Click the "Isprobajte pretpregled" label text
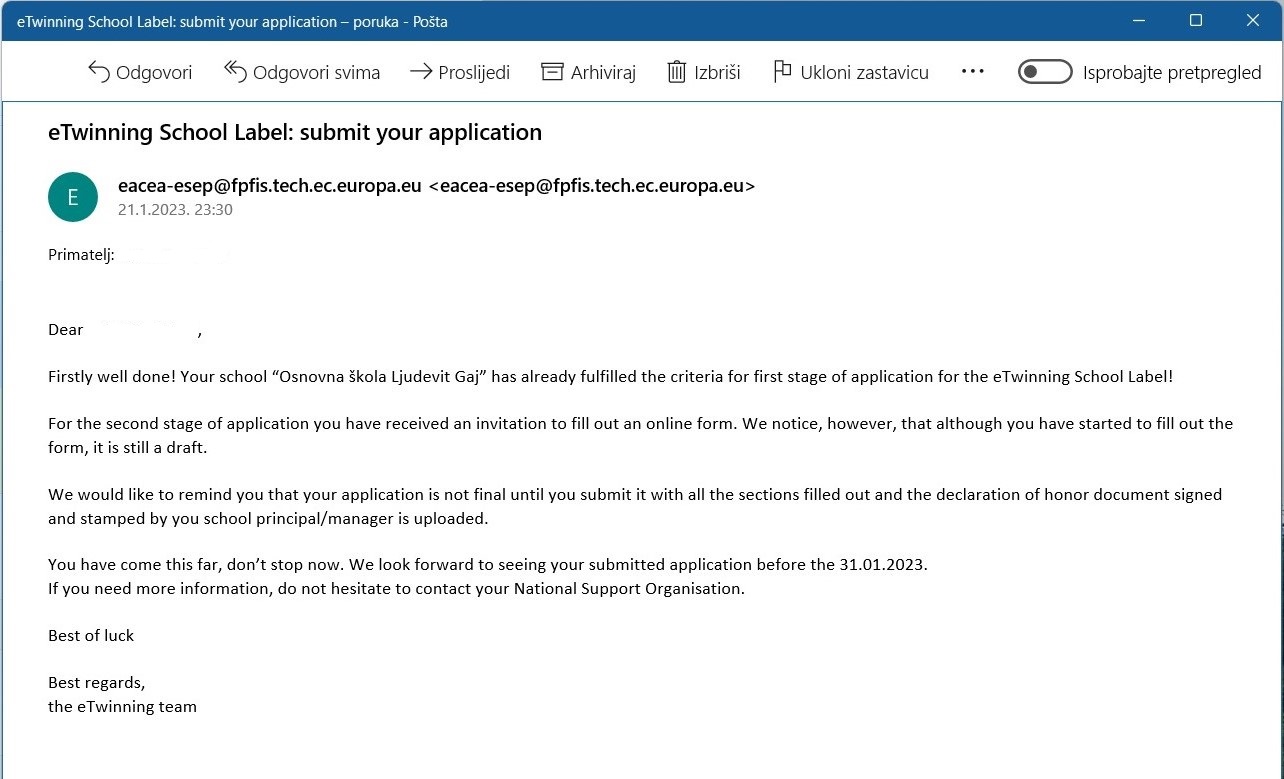Image resolution: width=1284 pixels, height=779 pixels. (1172, 72)
